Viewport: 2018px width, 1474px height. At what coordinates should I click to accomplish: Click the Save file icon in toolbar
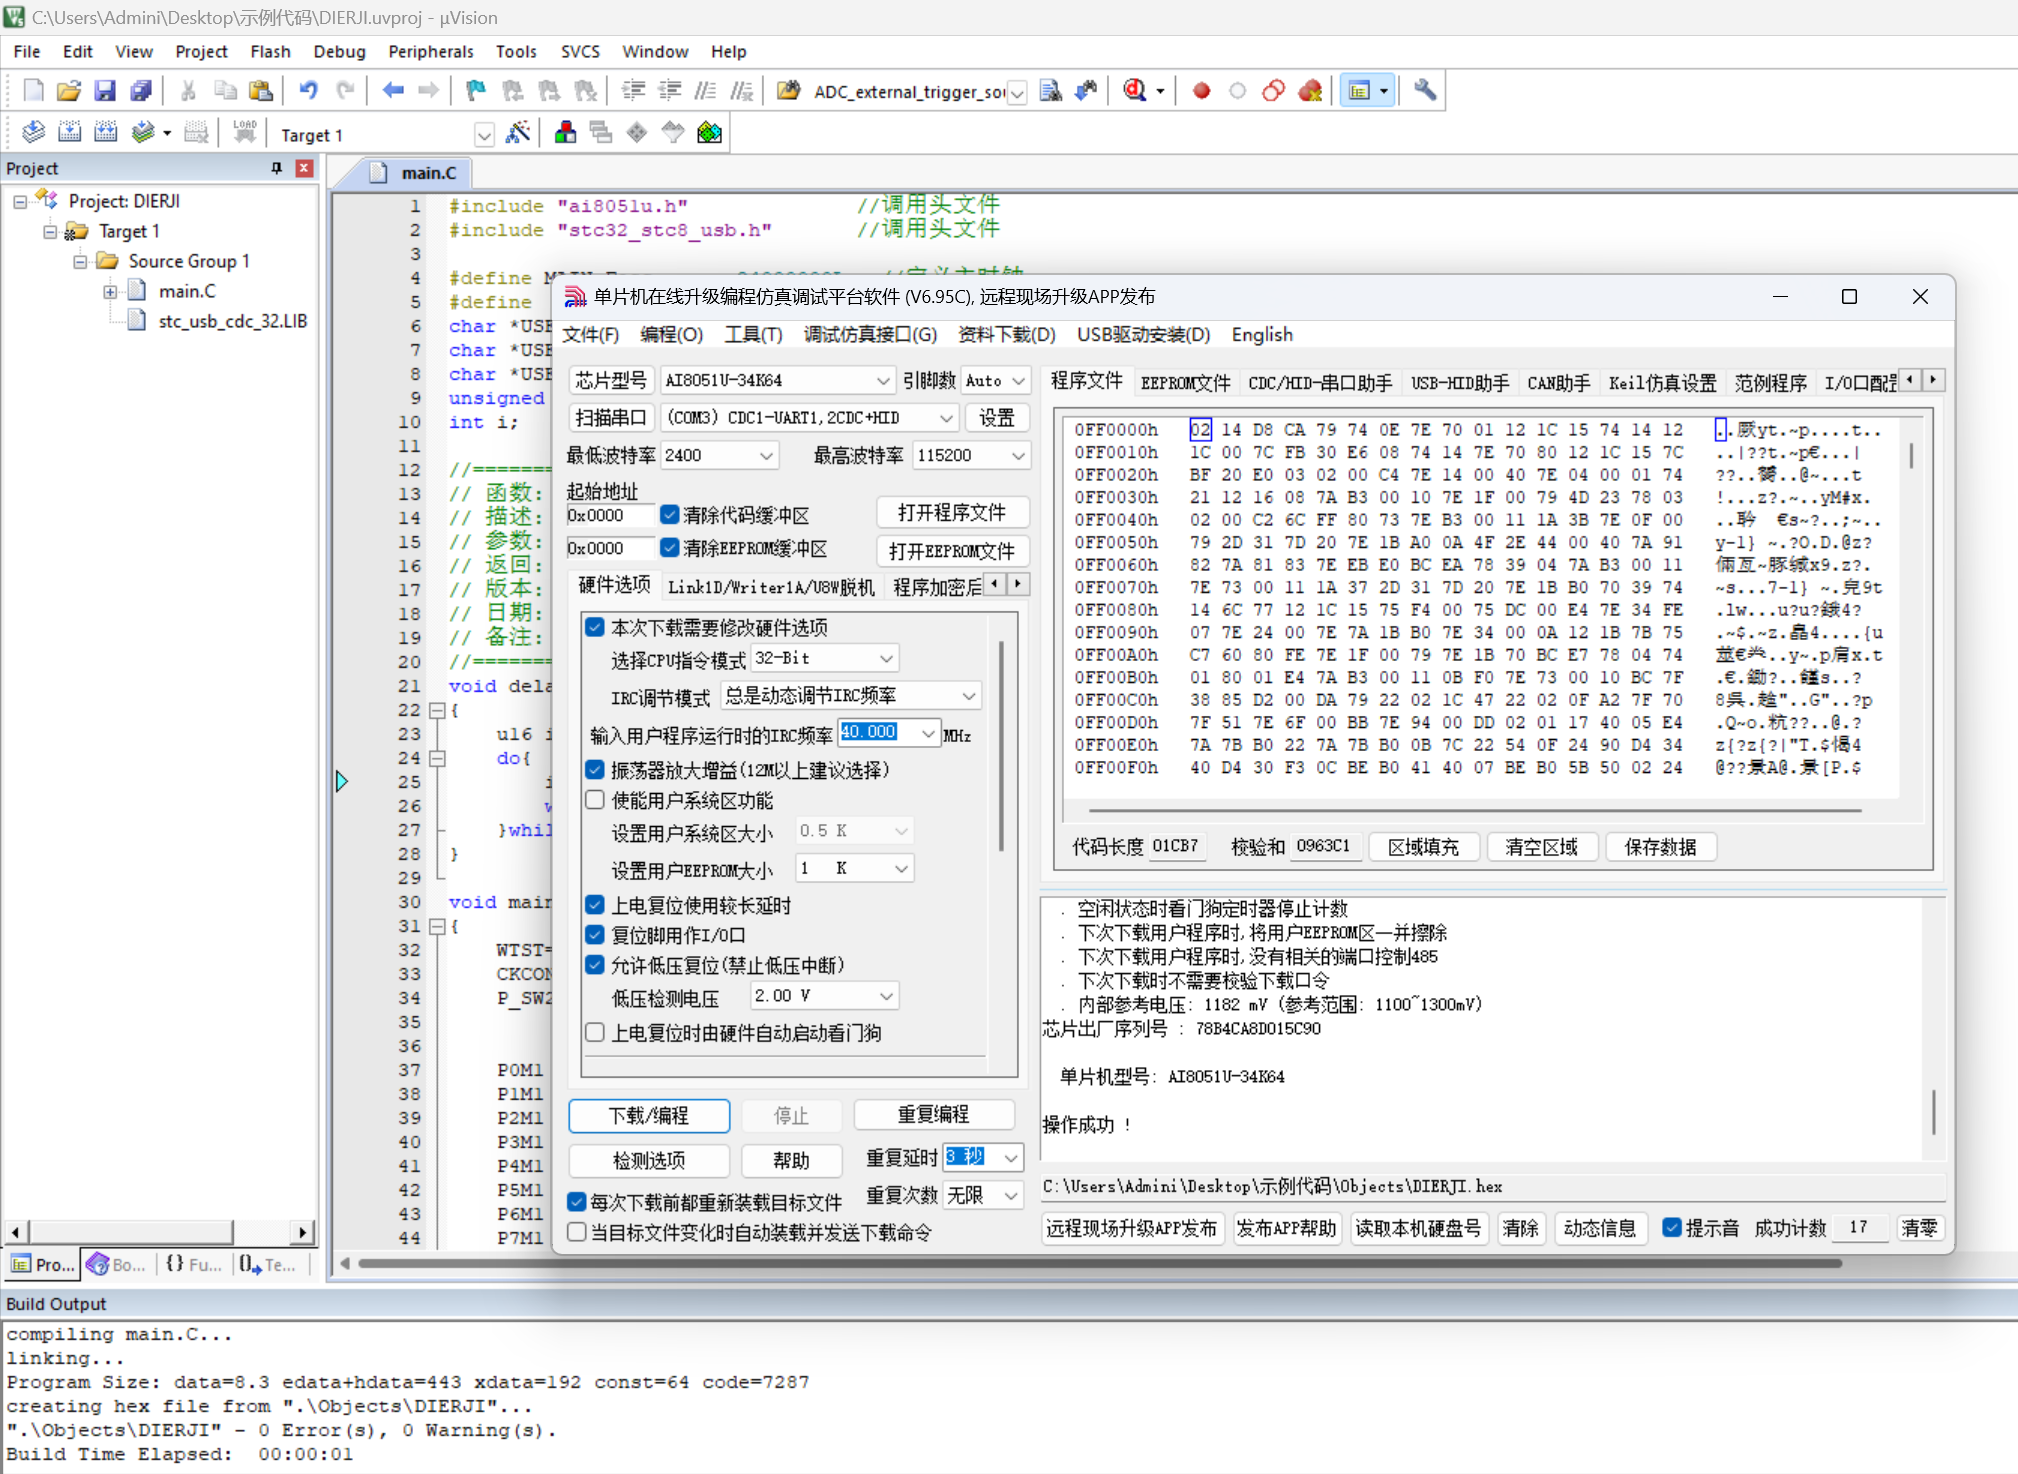pyautogui.click(x=105, y=91)
